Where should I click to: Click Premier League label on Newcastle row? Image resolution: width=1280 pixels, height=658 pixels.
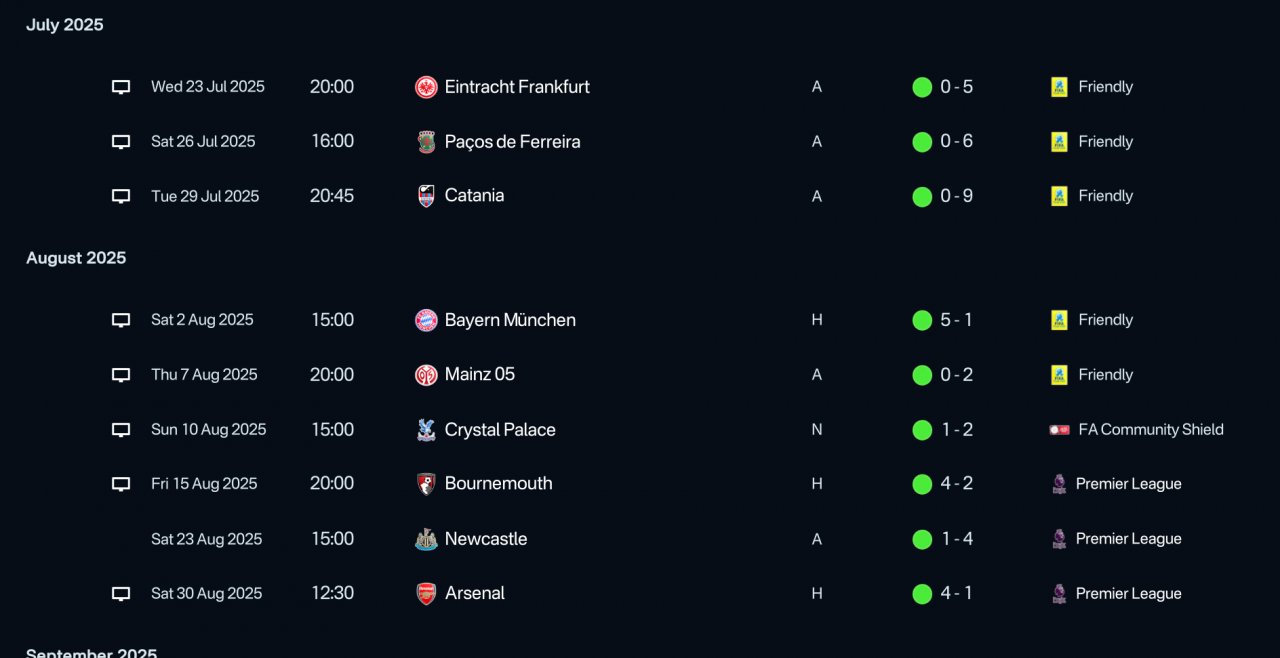pos(1128,539)
